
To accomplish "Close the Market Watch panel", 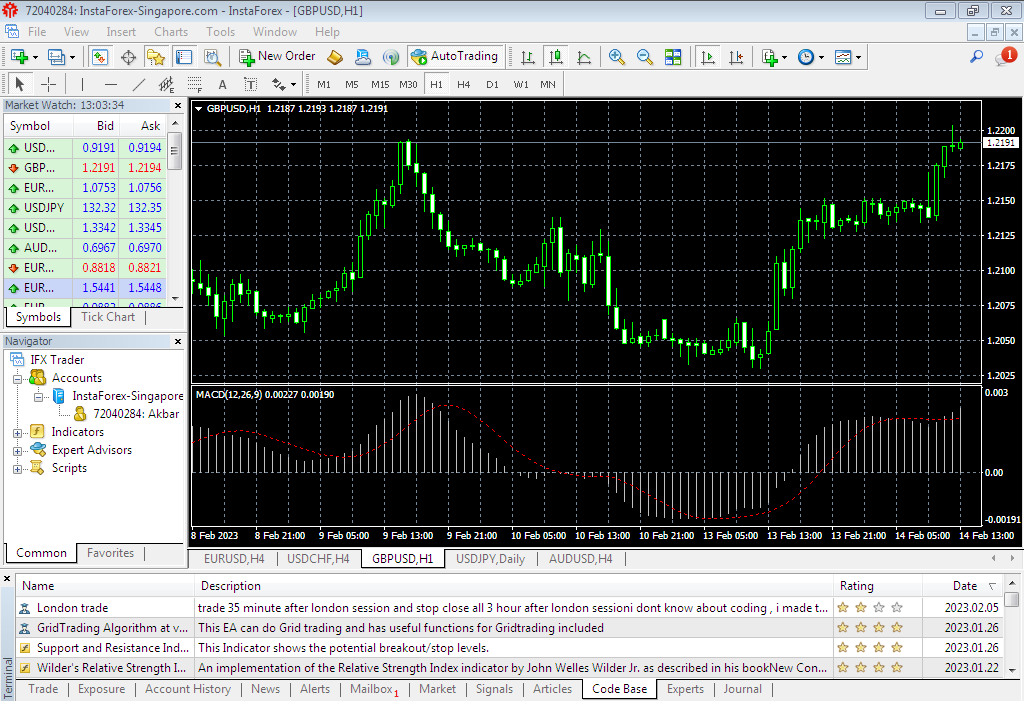I will point(178,105).
